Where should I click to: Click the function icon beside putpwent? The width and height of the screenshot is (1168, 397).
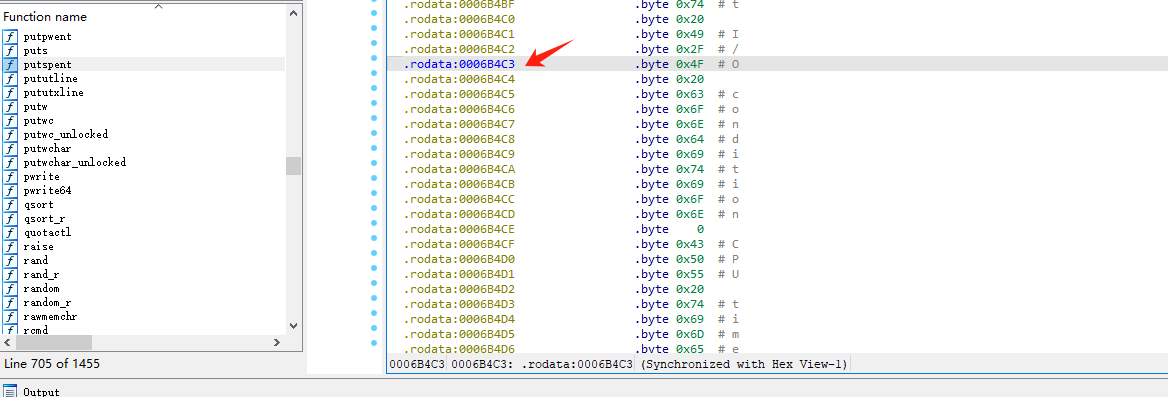click(x=10, y=36)
